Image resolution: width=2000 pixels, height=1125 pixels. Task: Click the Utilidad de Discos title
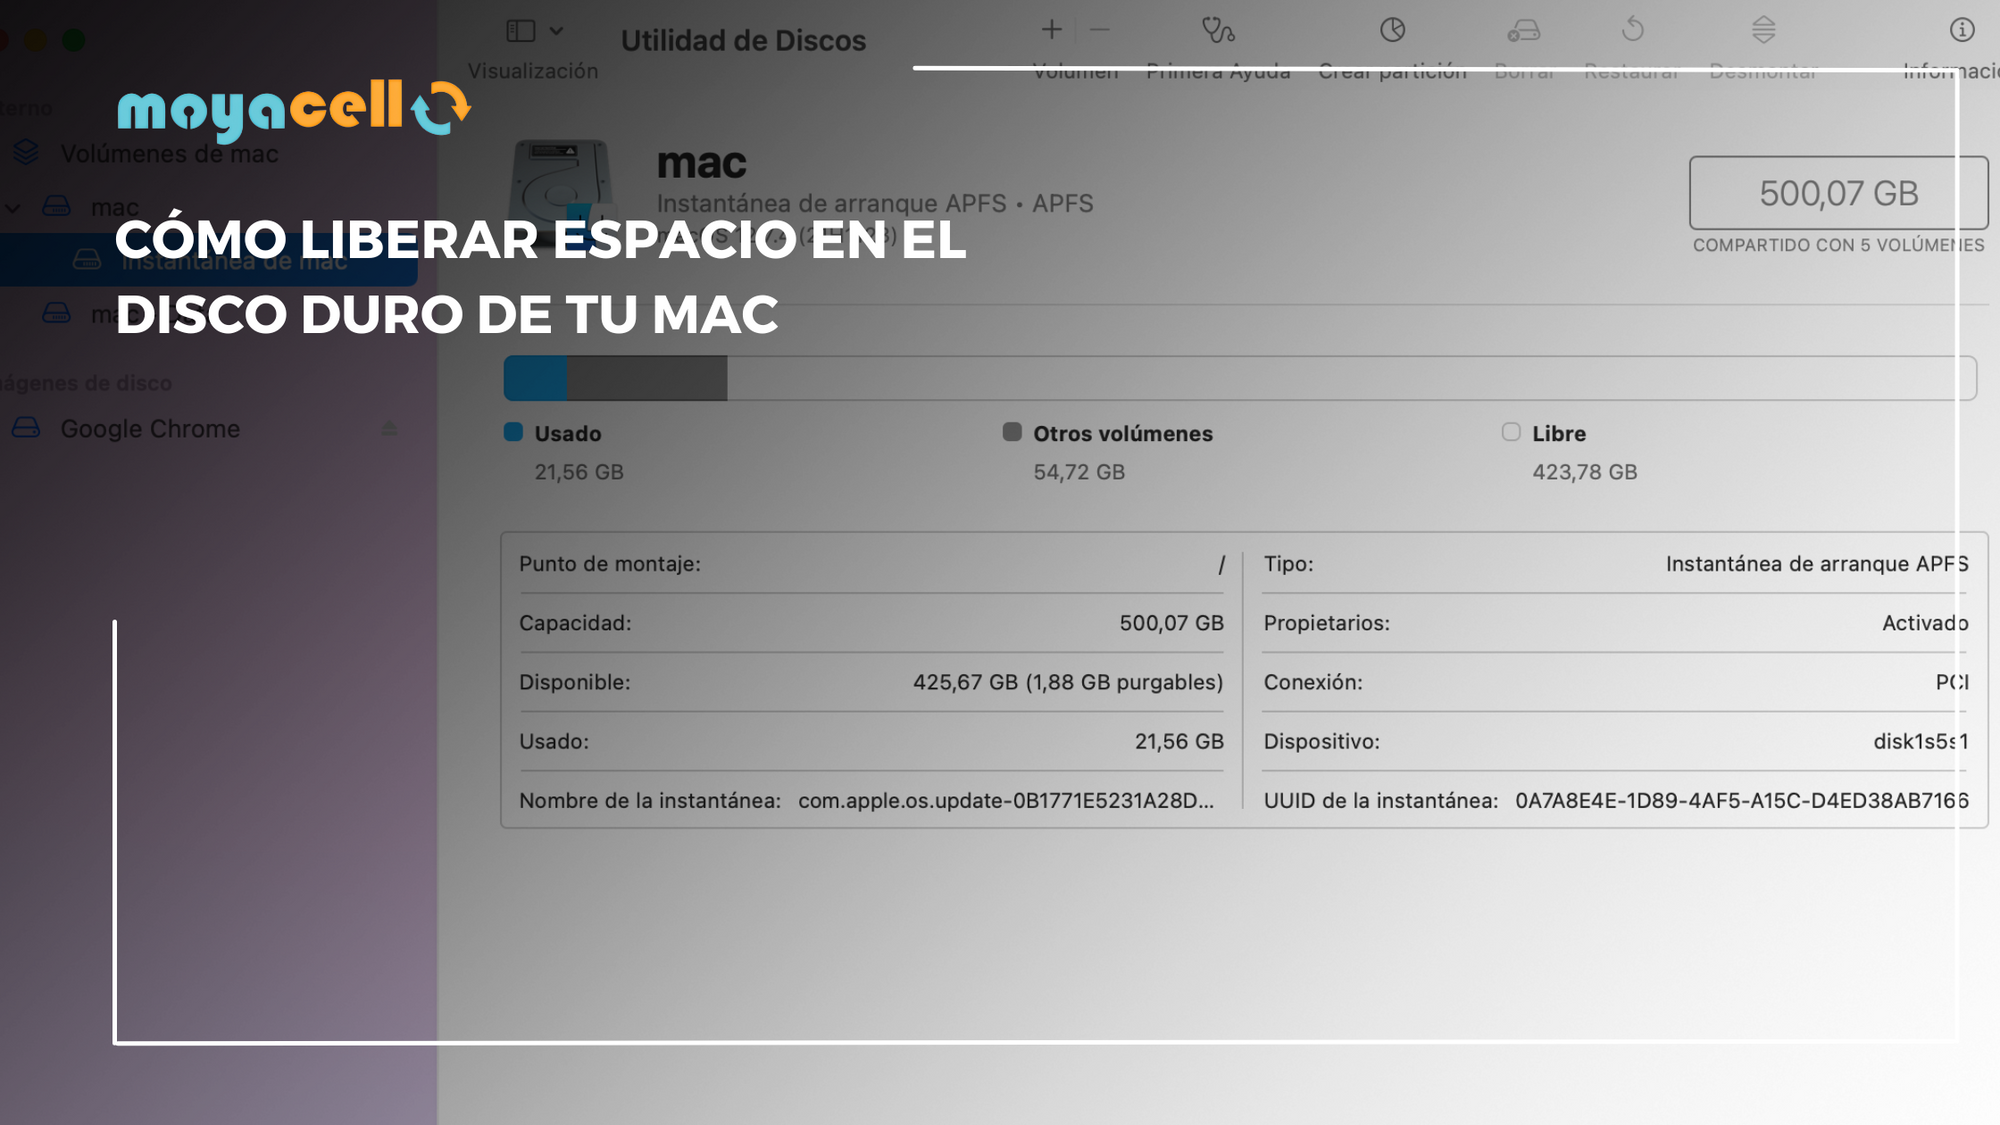coord(743,41)
